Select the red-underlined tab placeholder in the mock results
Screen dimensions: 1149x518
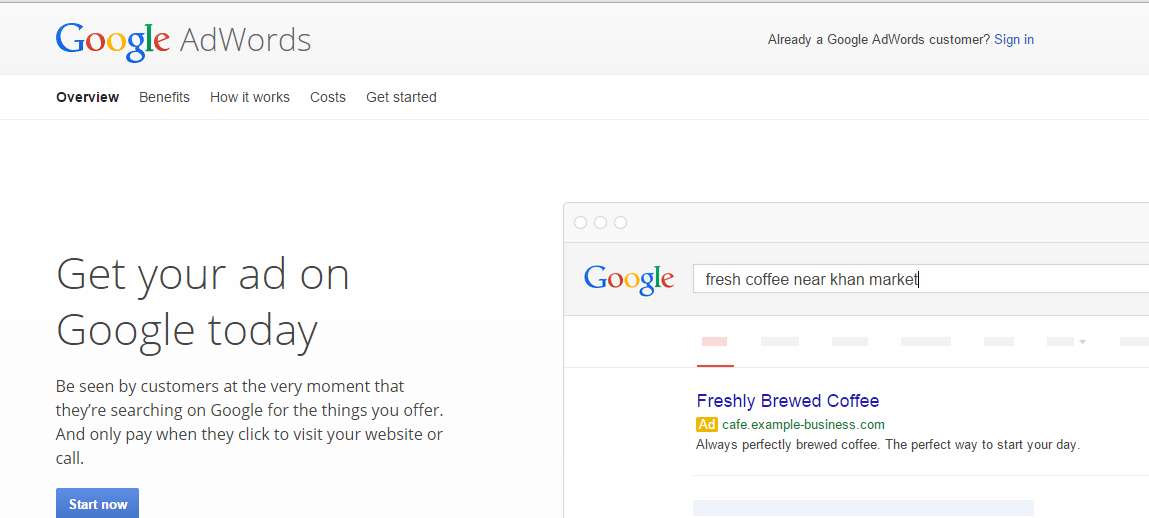(714, 342)
